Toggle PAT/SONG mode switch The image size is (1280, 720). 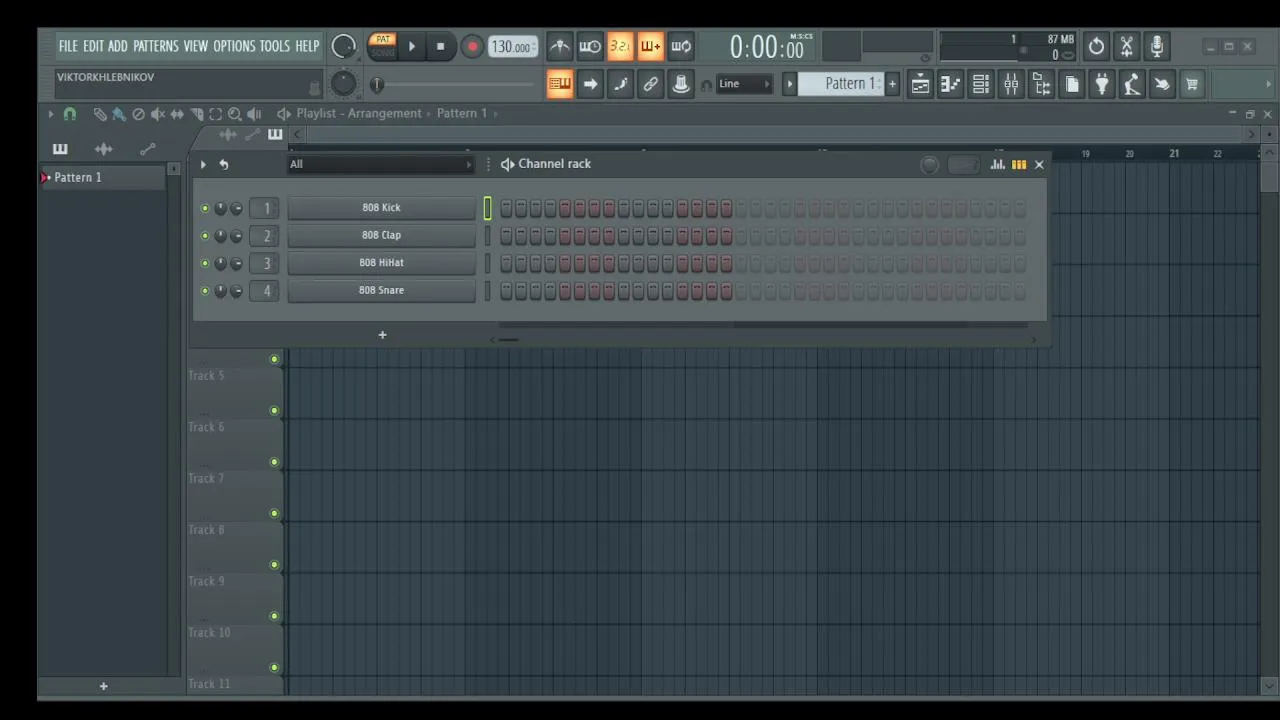(x=382, y=45)
